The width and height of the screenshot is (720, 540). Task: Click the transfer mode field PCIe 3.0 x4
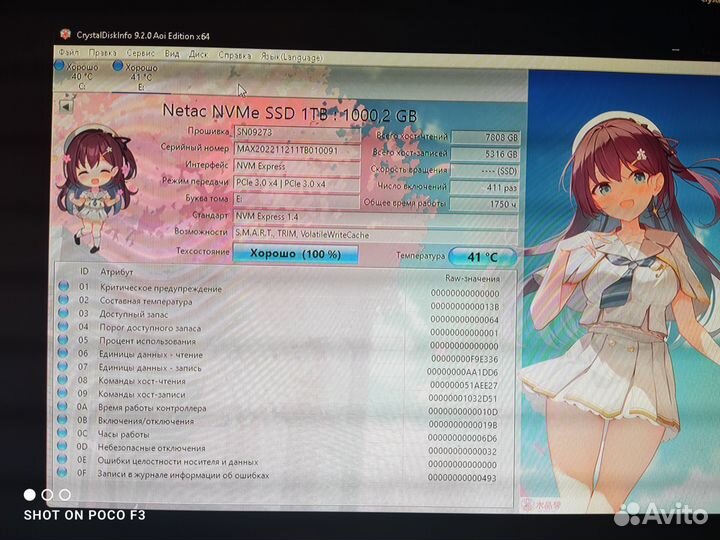297,183
